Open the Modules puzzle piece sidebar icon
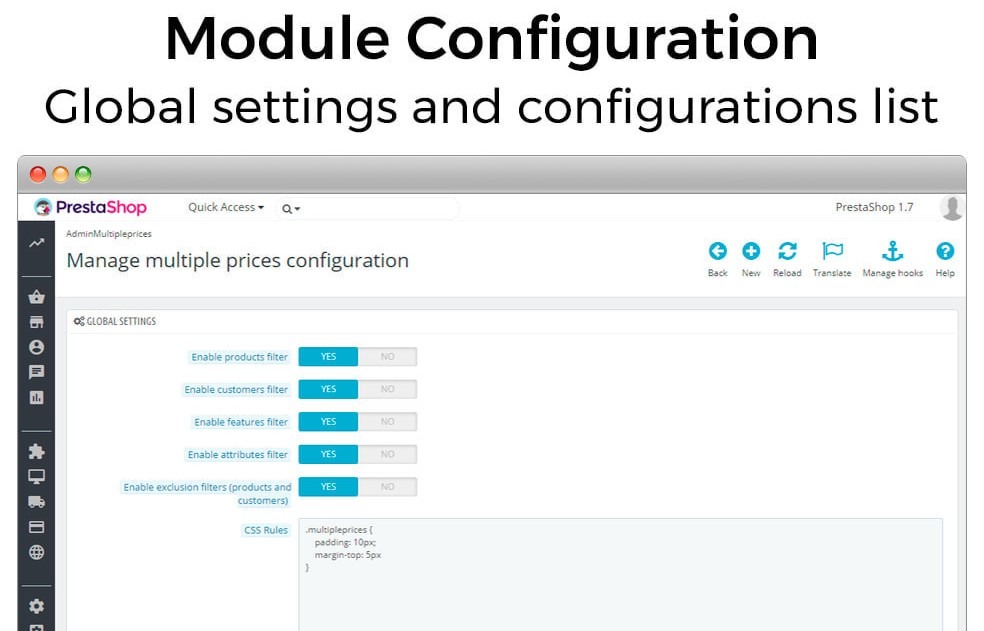984x631 pixels. point(37,451)
